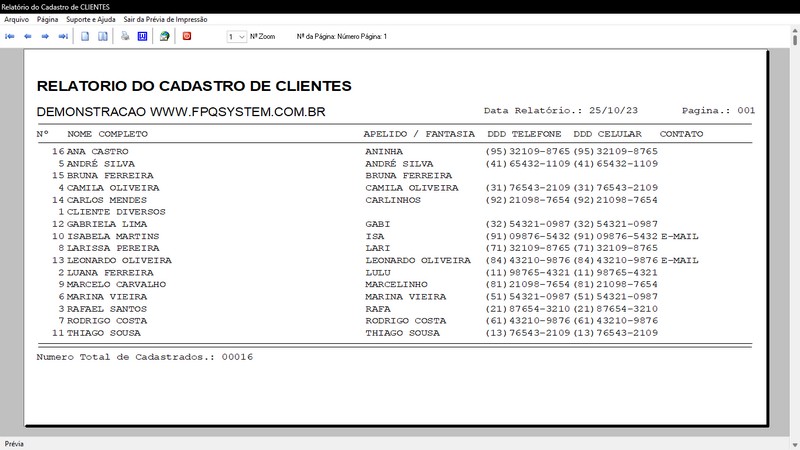
Task: Go to previous page arrow
Action: (28, 36)
